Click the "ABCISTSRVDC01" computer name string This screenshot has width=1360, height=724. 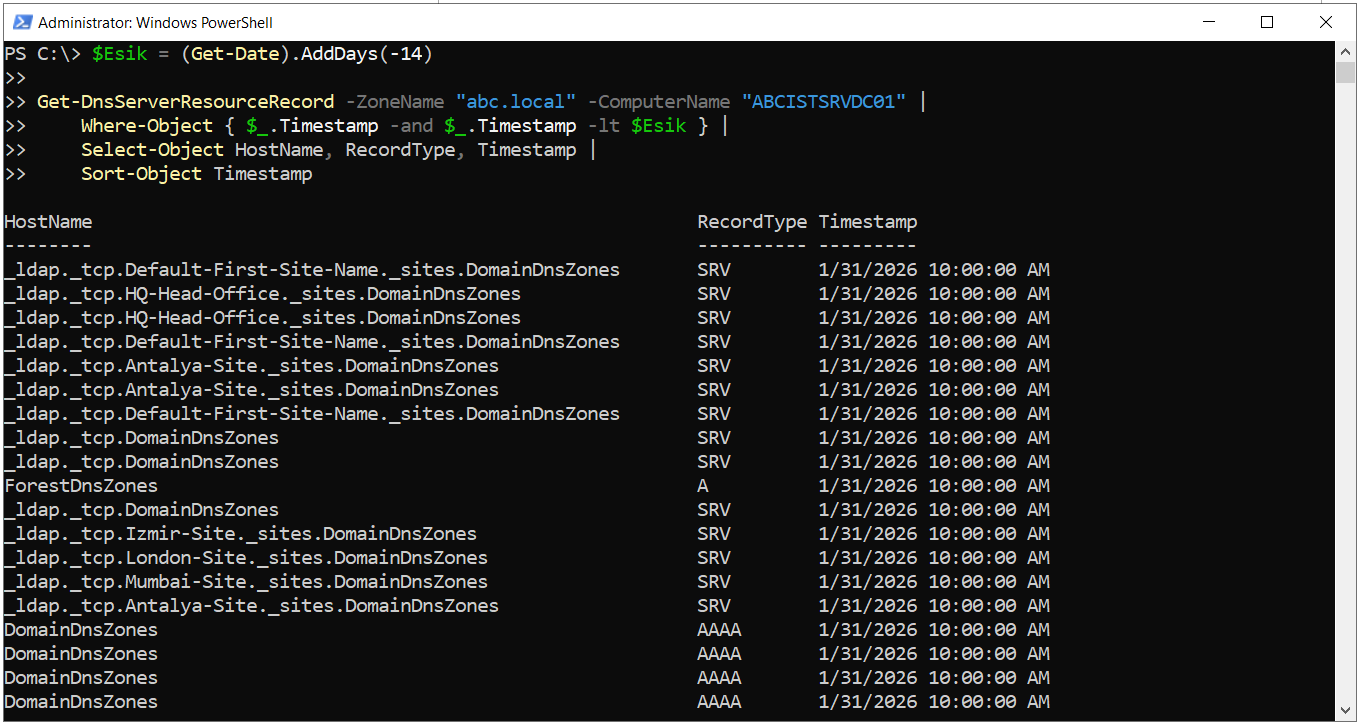coord(824,102)
